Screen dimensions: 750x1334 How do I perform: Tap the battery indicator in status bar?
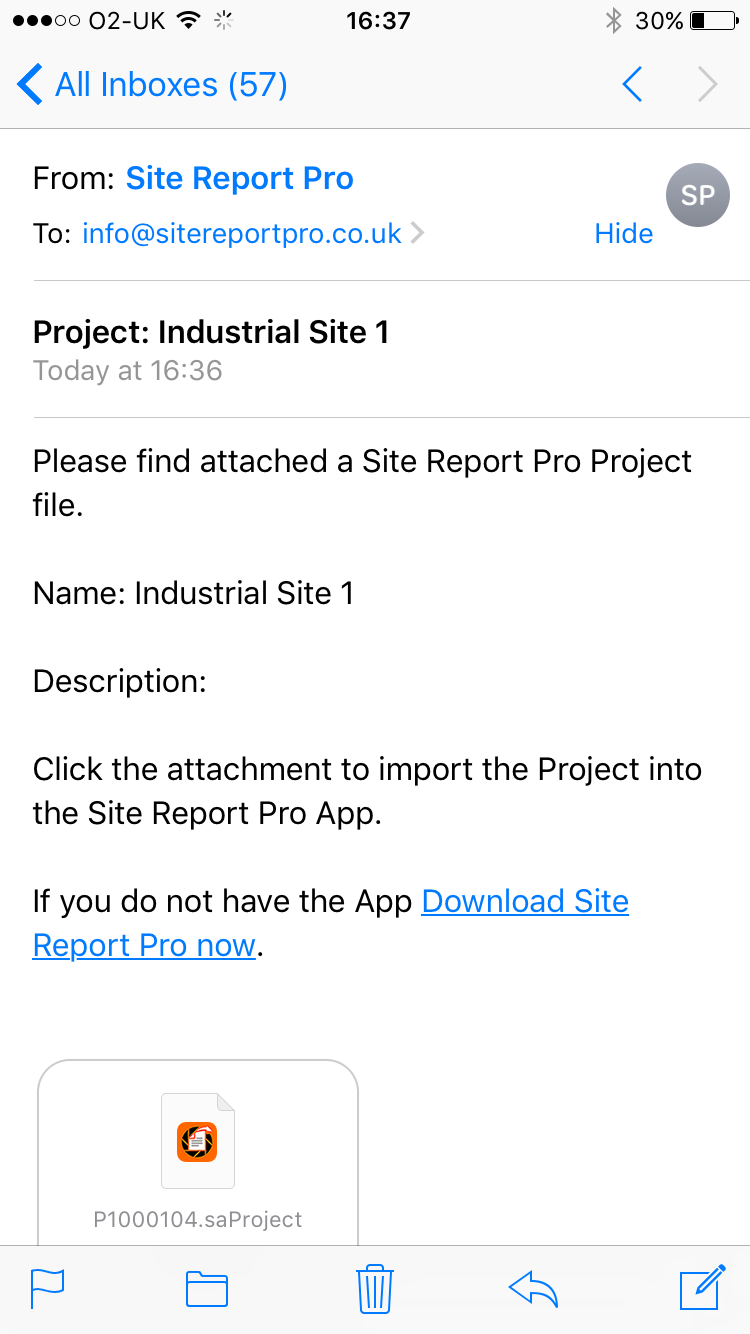tap(713, 20)
